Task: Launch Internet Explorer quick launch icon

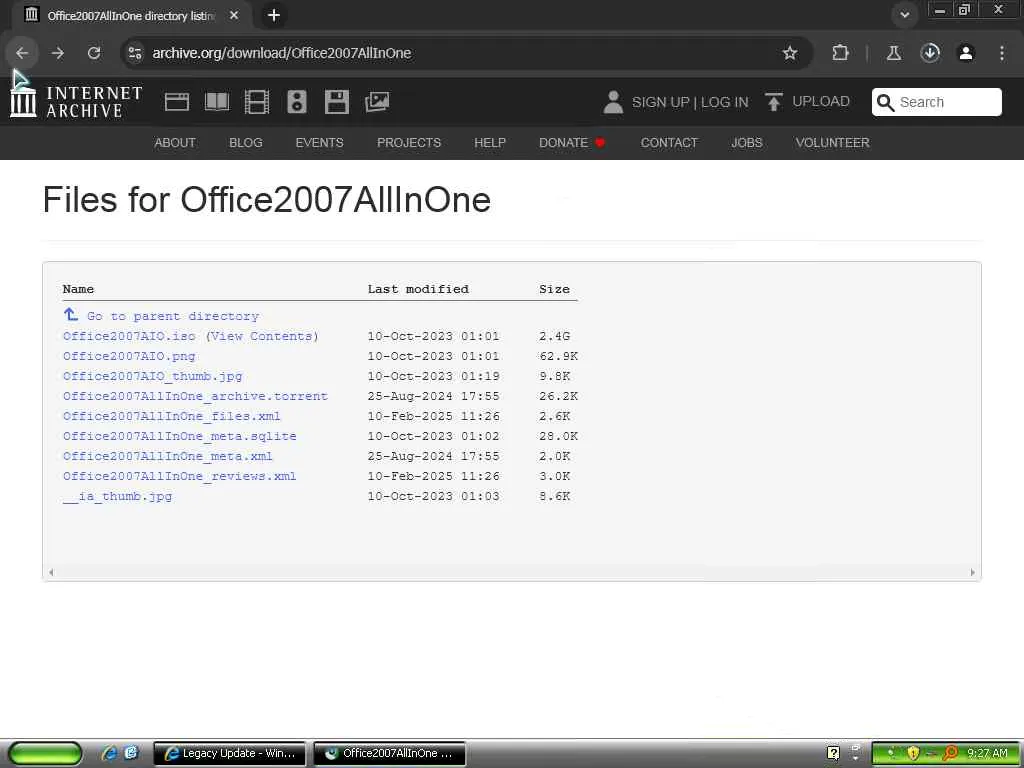Action: pos(109,753)
